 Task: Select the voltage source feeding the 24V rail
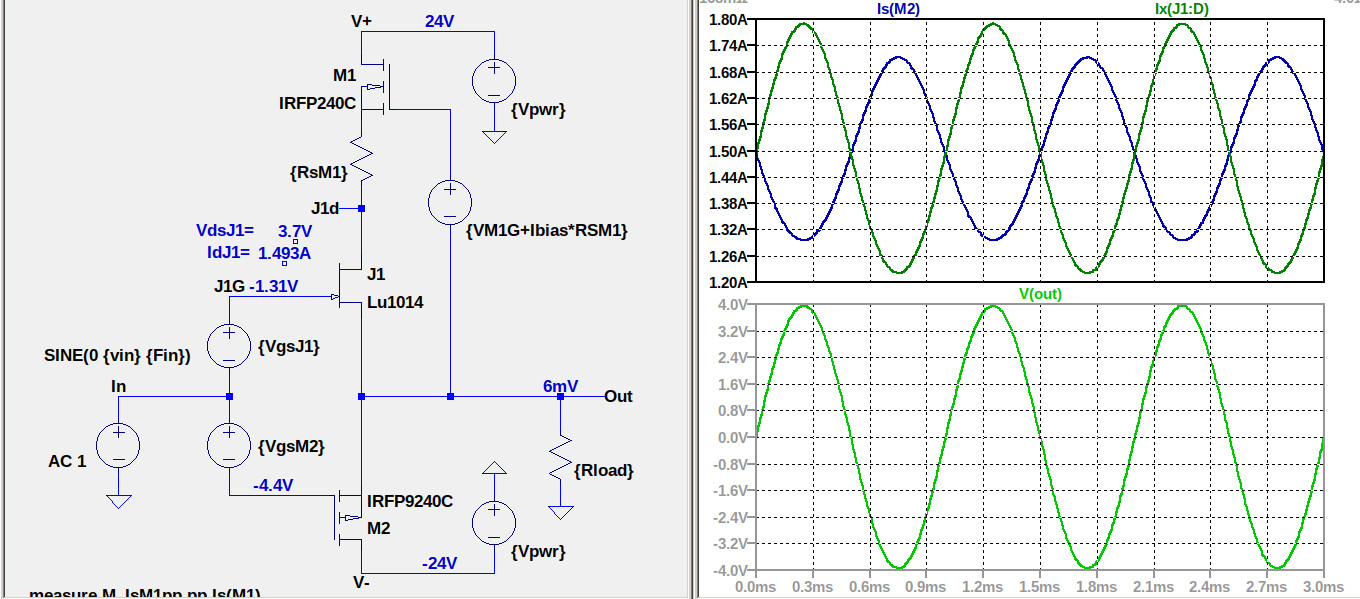[x=493, y=82]
